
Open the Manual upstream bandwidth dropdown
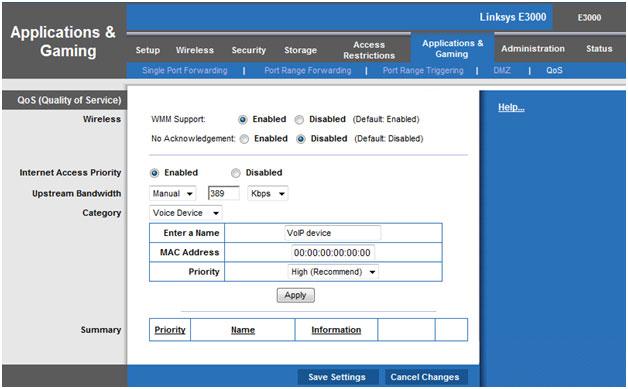pos(173,193)
